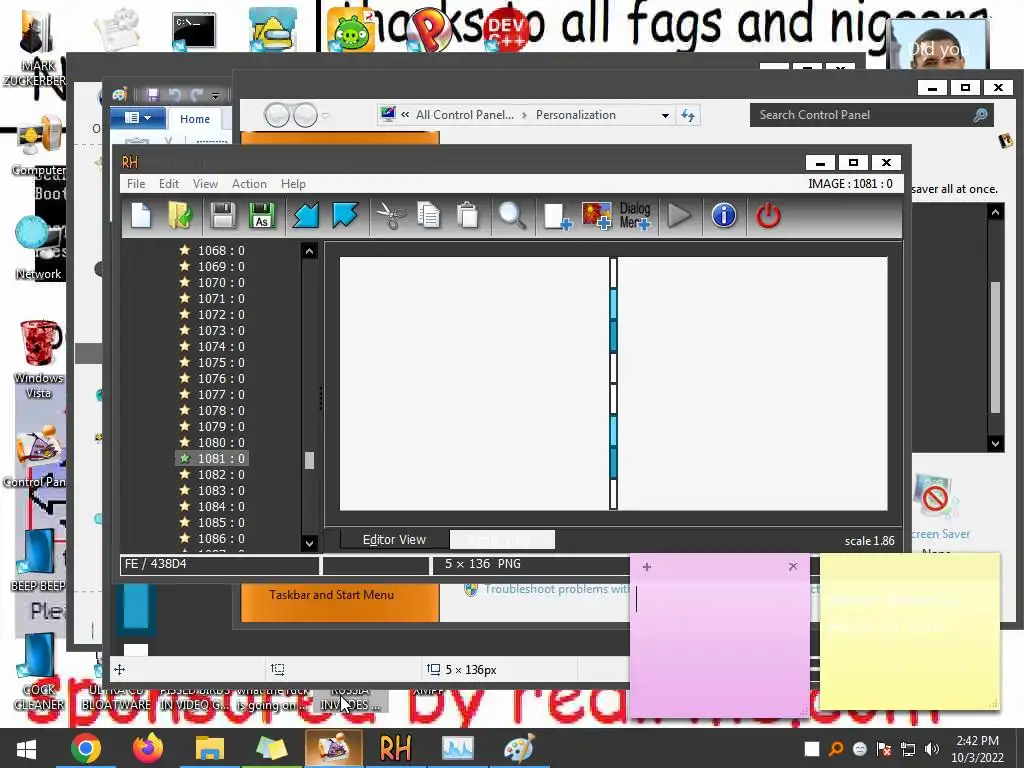
Task: Click resource tree scrollbar up arrow
Action: tap(310, 251)
